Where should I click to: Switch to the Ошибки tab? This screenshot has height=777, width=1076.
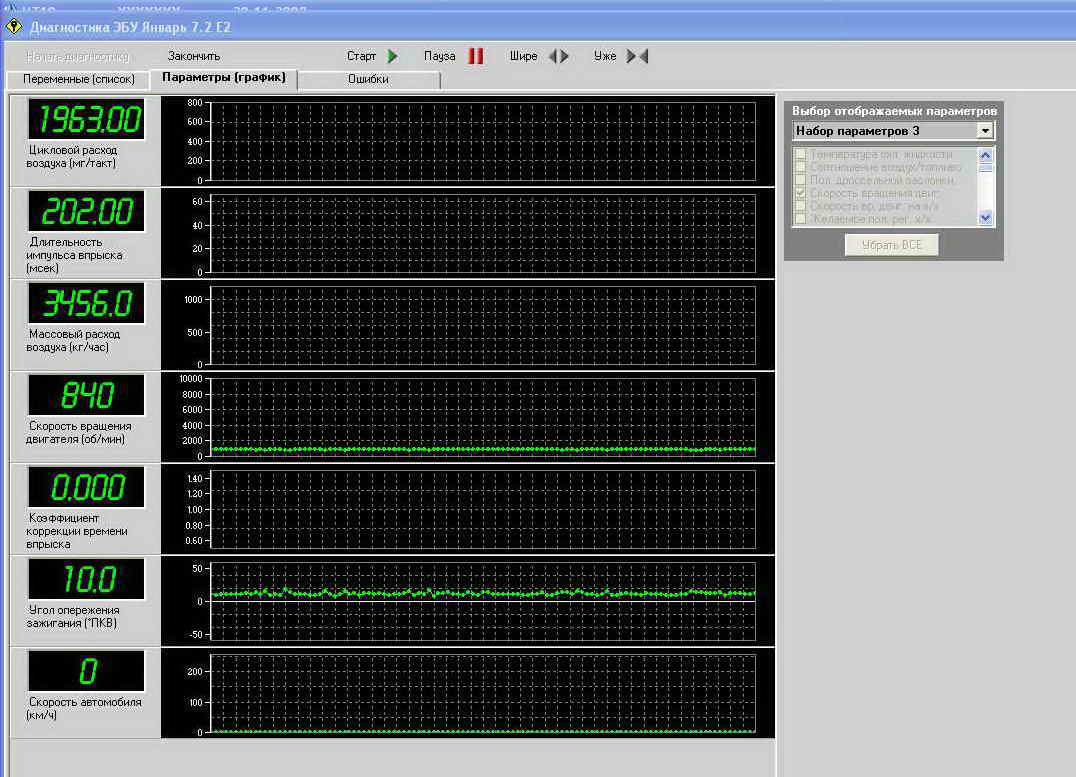point(369,80)
